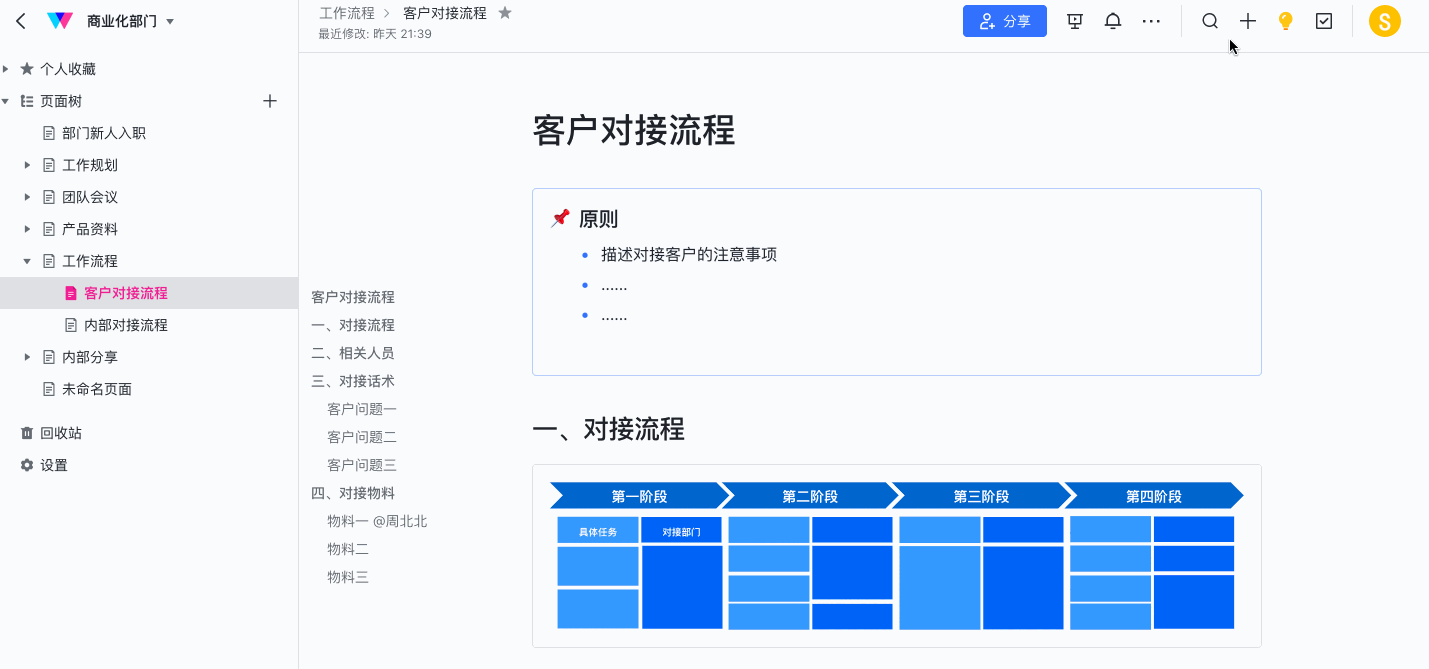Open the search magnifier
The height and width of the screenshot is (669, 1429).
1210,21
